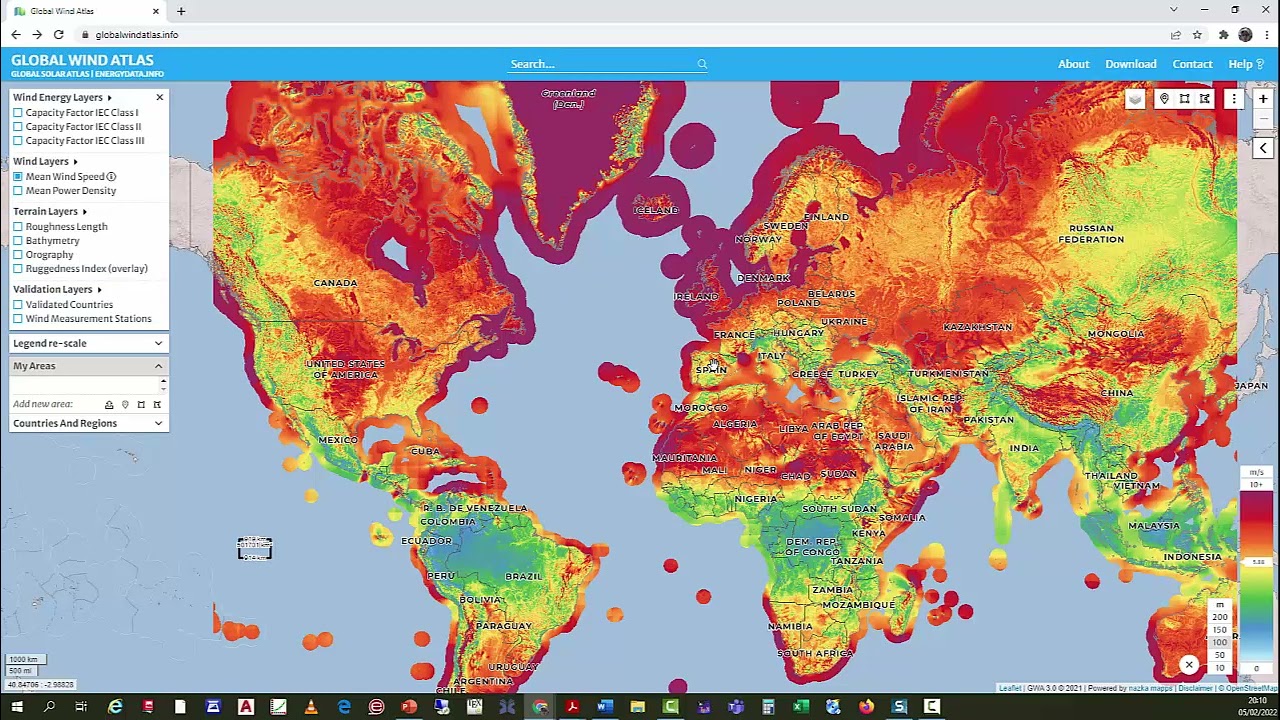
Task: Select 200 m height on height selector
Action: click(1220, 617)
